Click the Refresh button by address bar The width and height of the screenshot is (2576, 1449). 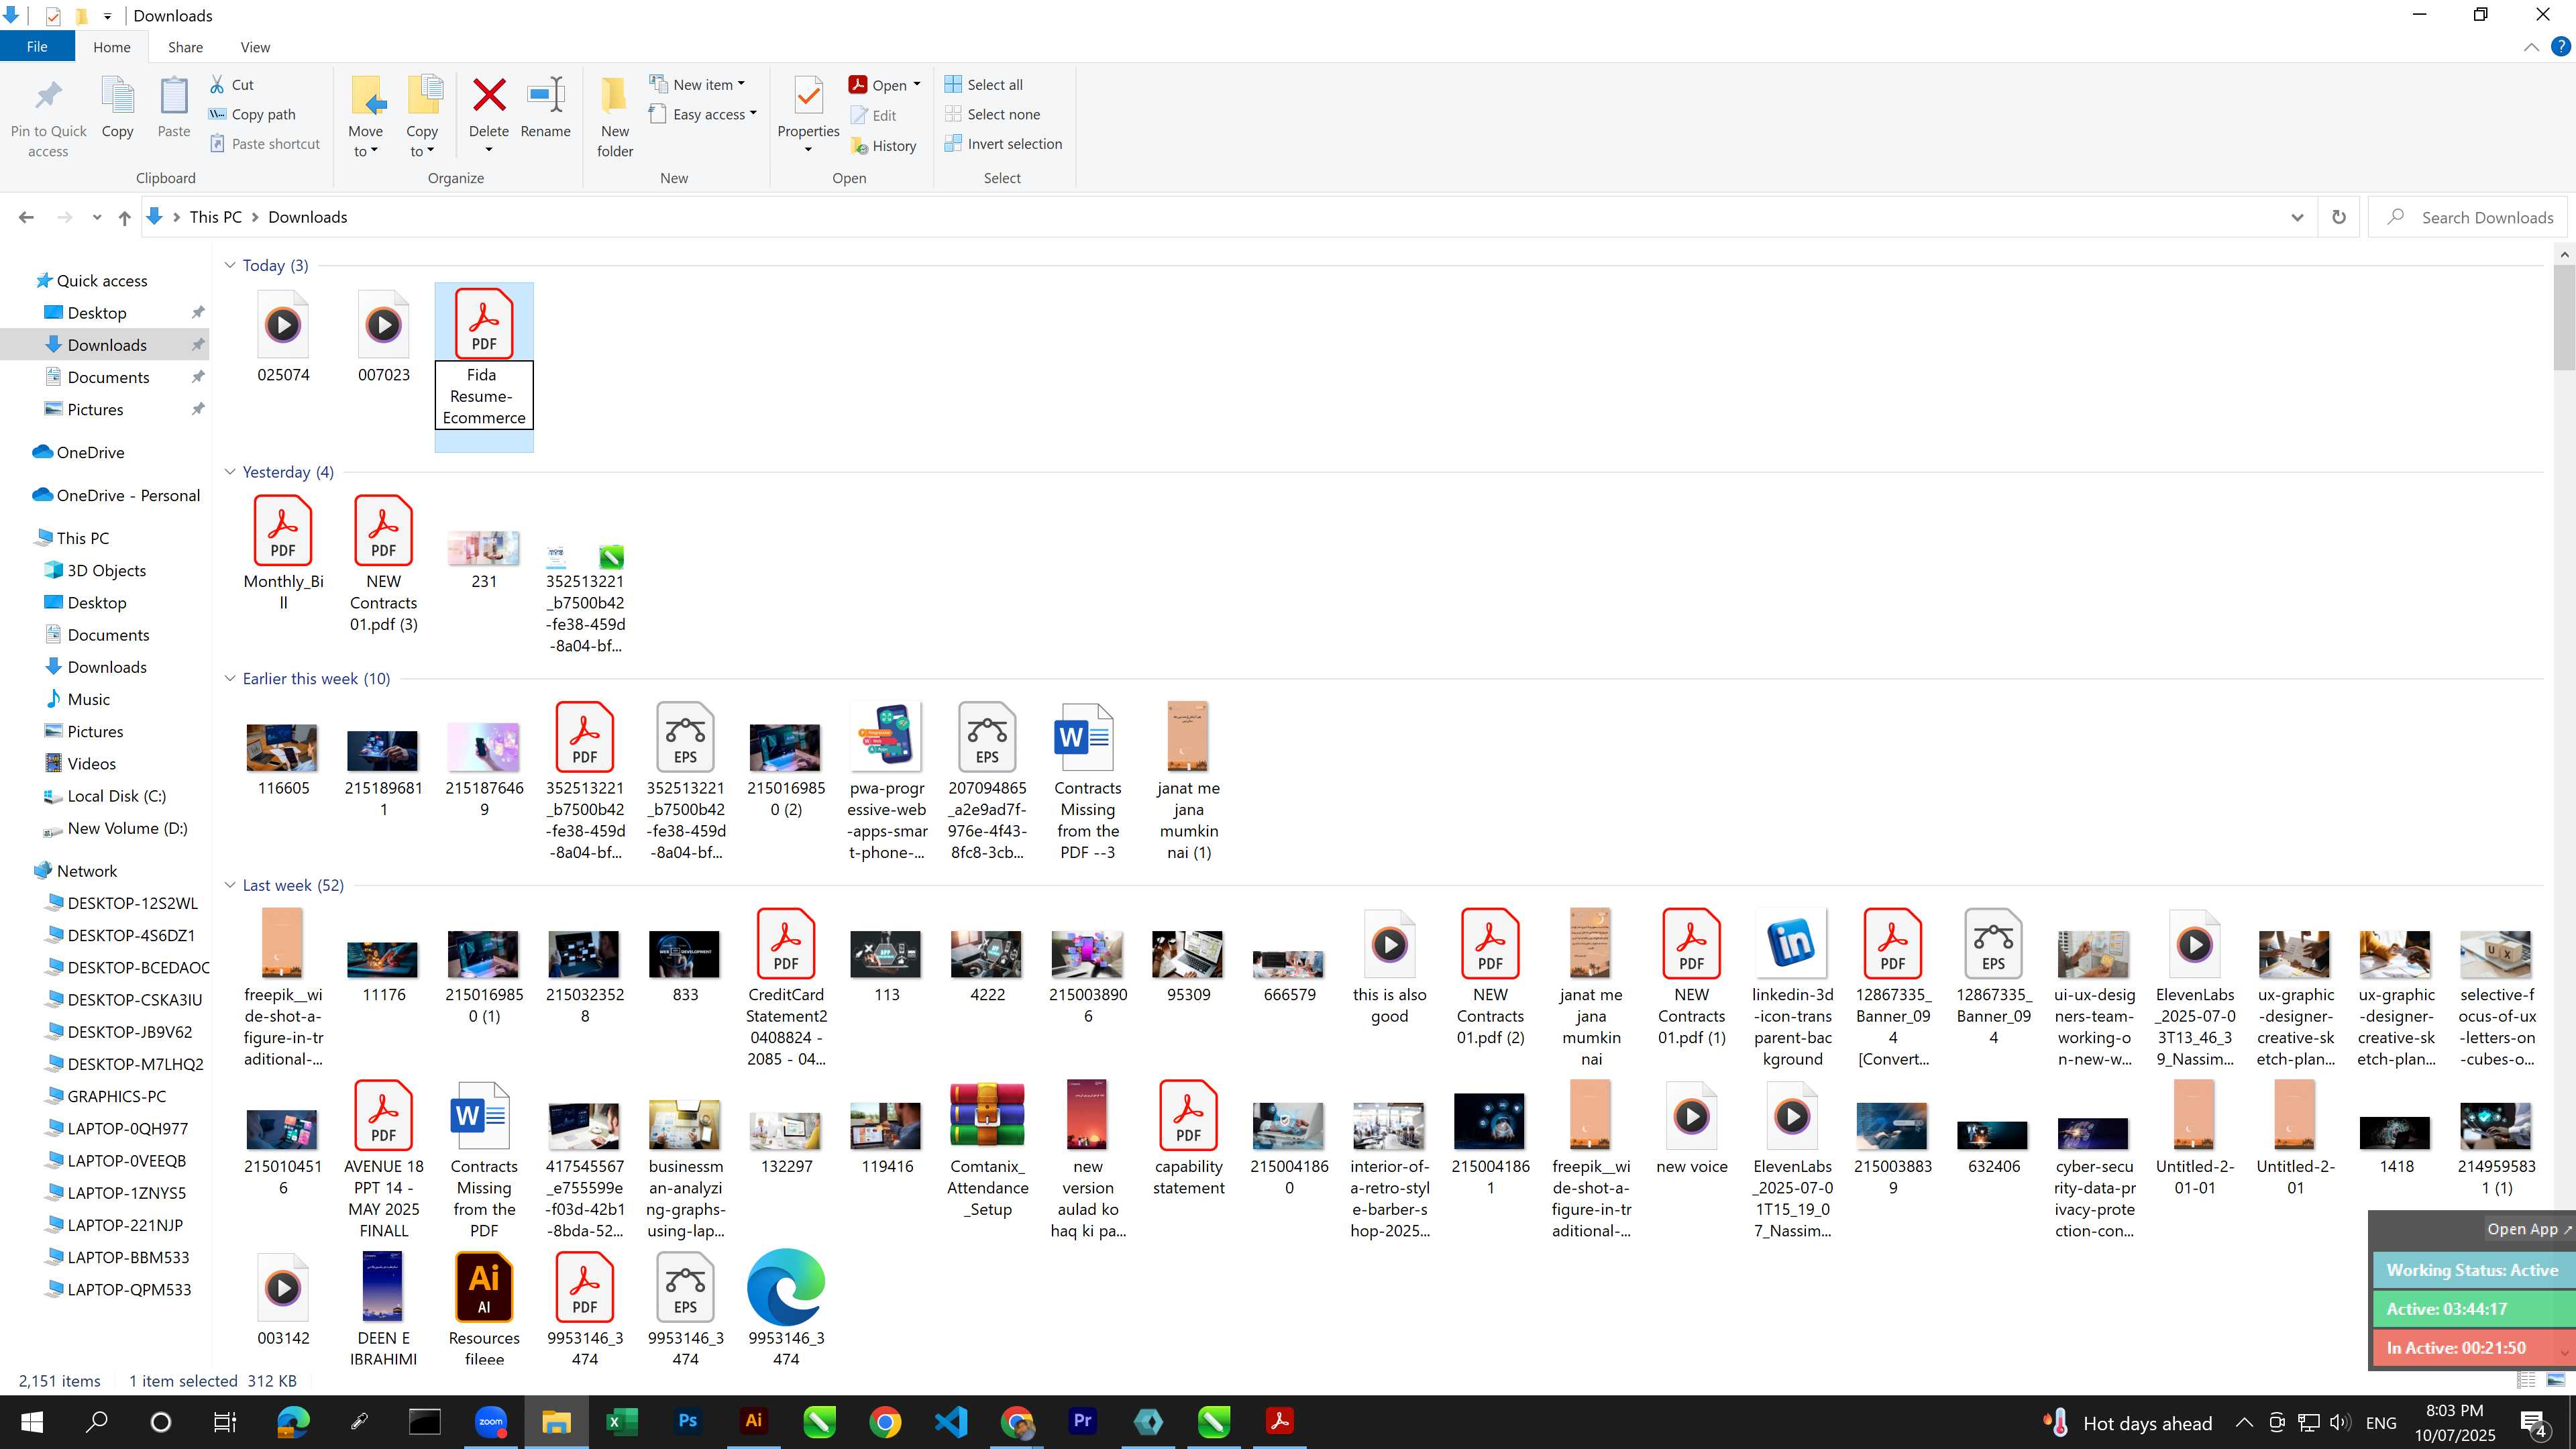point(2338,217)
